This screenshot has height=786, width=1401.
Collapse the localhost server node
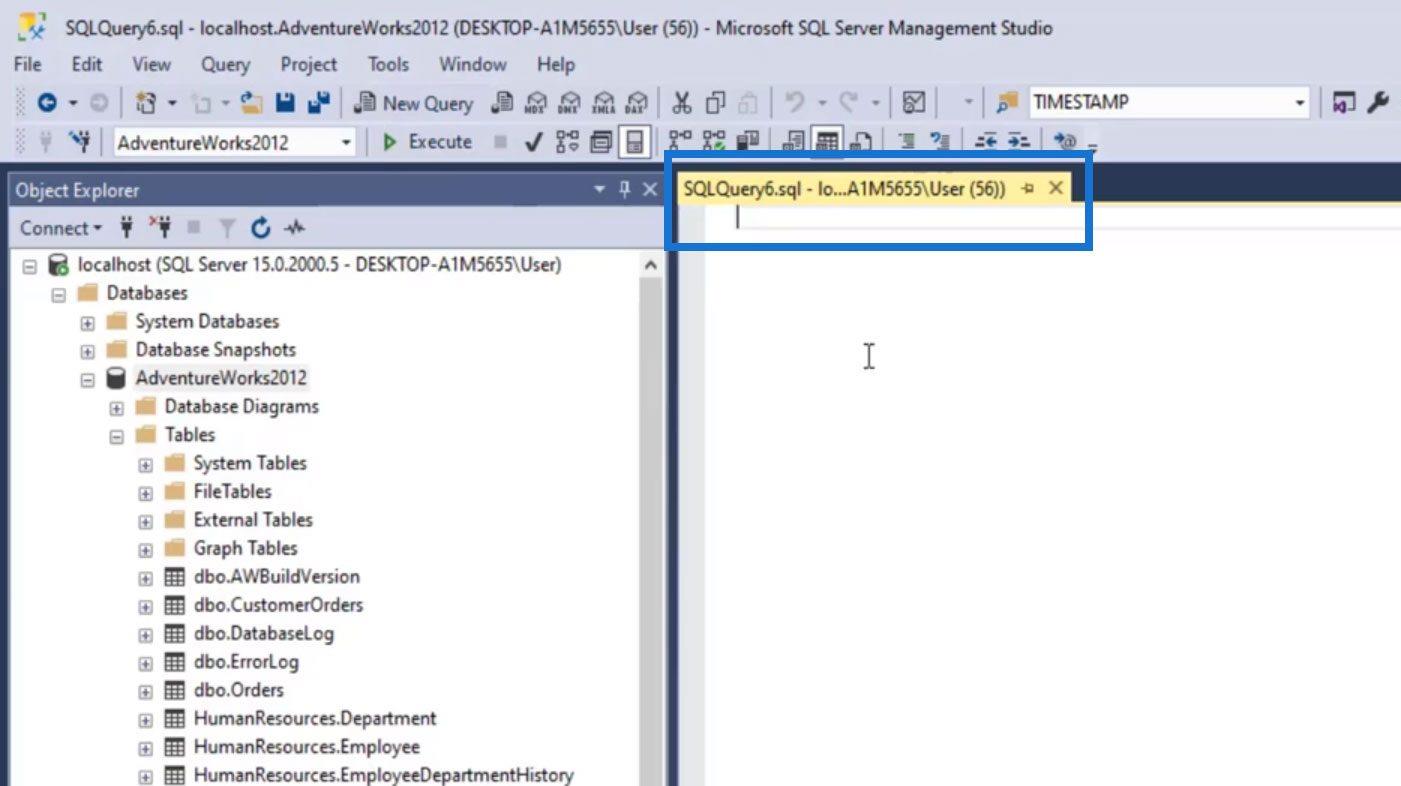point(29,266)
